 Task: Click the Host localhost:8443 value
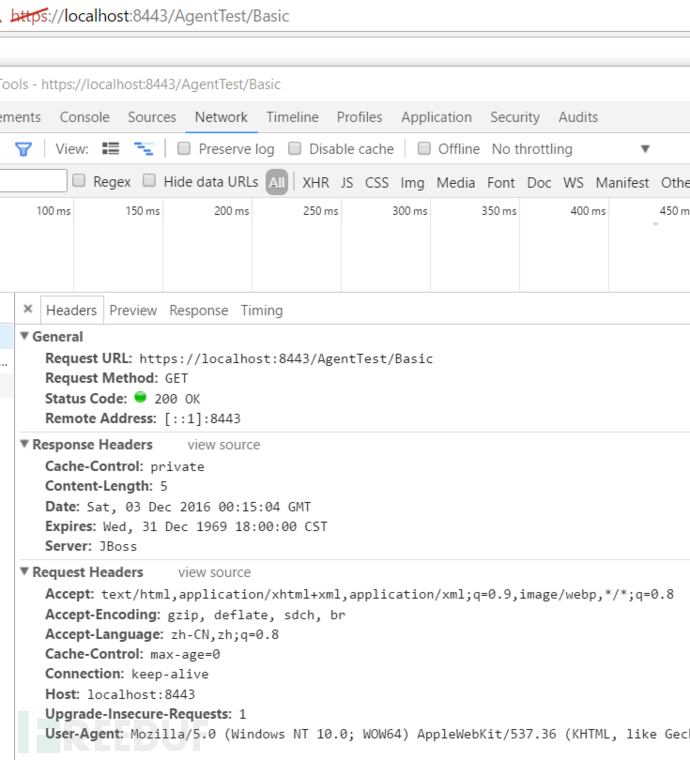click(x=141, y=694)
